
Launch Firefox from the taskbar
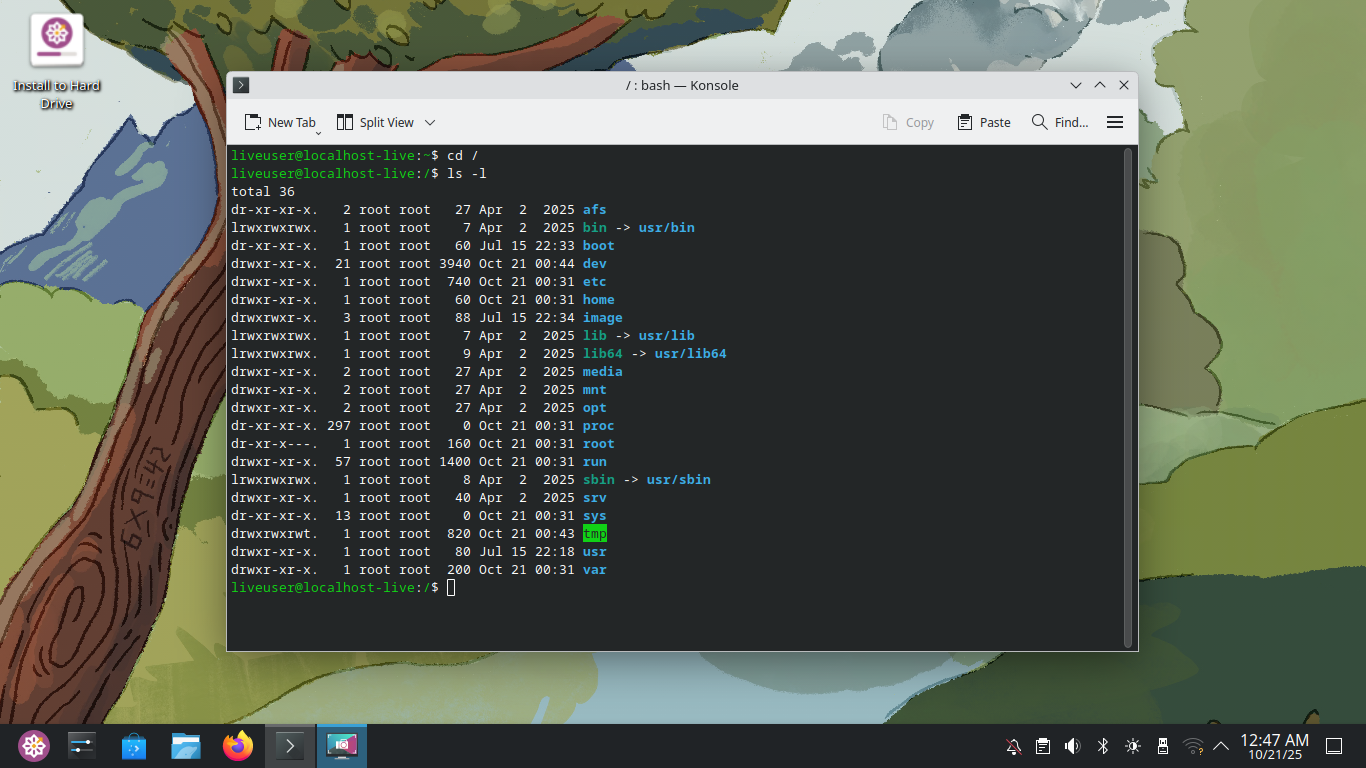[238, 746]
